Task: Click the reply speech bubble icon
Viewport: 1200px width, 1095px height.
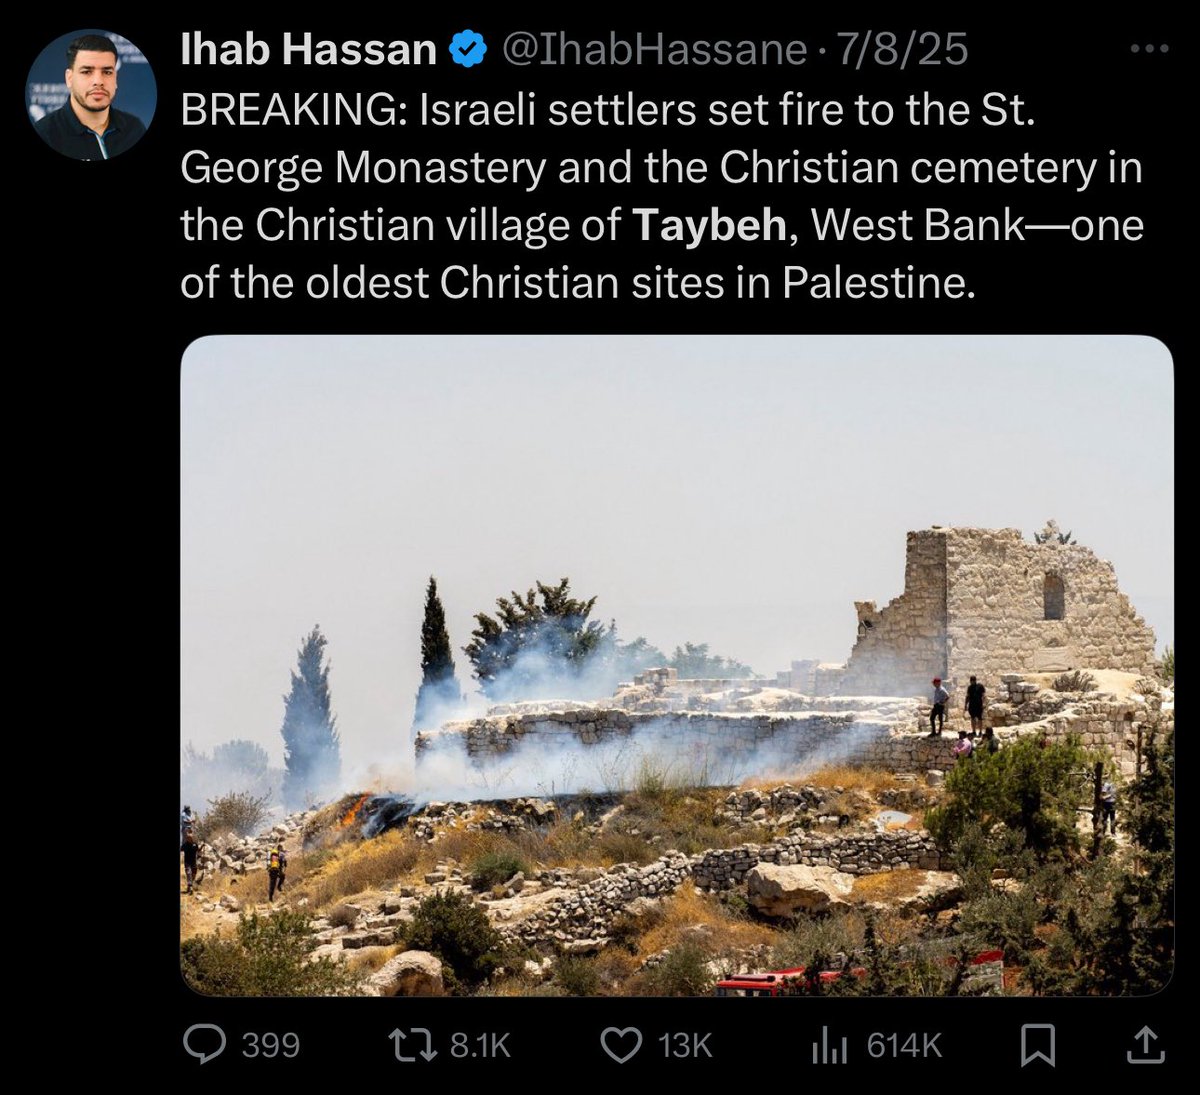Action: [205, 1046]
